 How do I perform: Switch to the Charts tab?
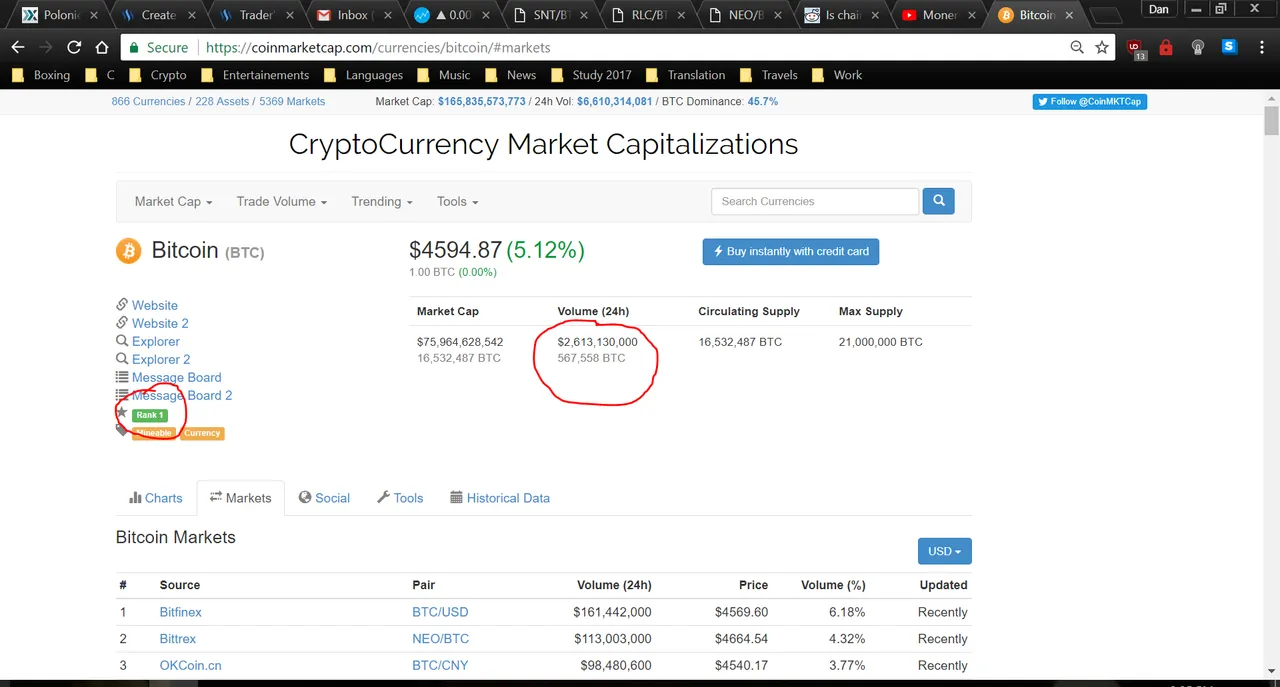[156, 498]
